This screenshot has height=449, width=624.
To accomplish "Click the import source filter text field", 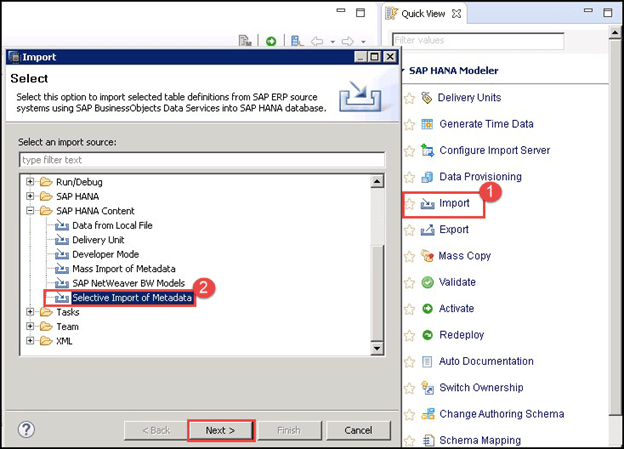I will (201, 160).
